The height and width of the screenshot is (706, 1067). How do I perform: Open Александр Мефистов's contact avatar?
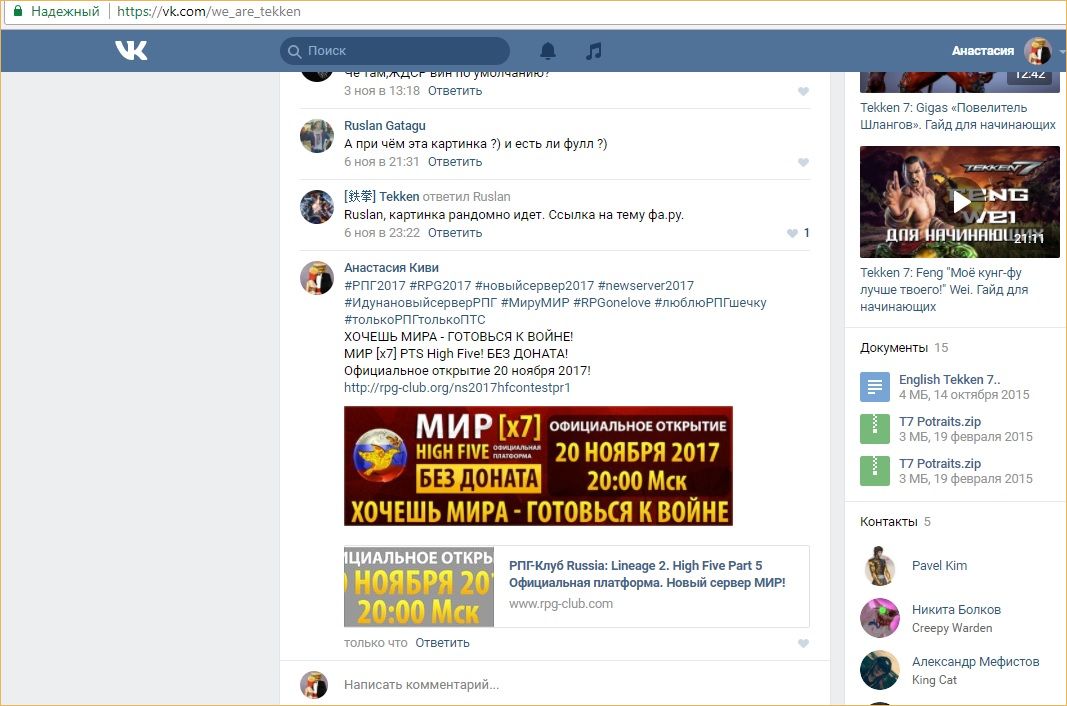(880, 670)
